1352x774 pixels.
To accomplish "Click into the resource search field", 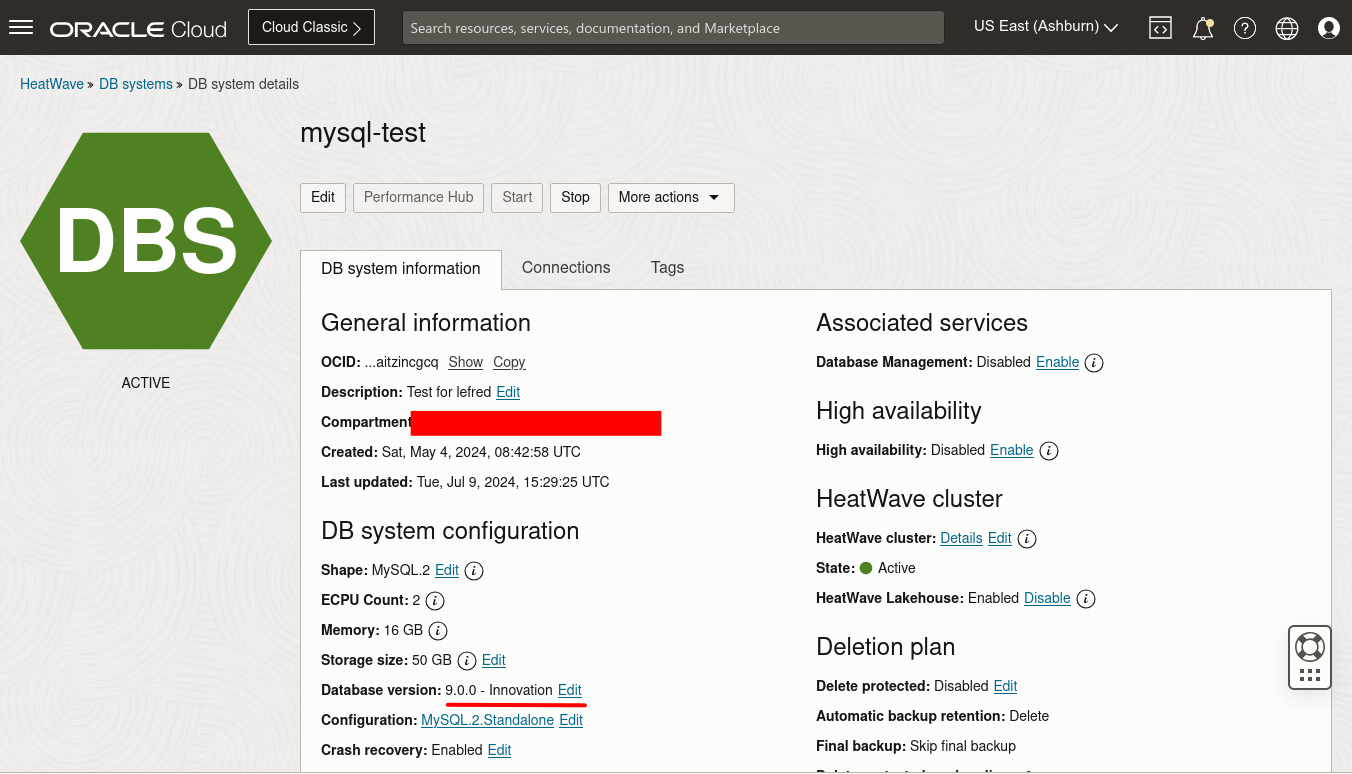I will coord(672,27).
